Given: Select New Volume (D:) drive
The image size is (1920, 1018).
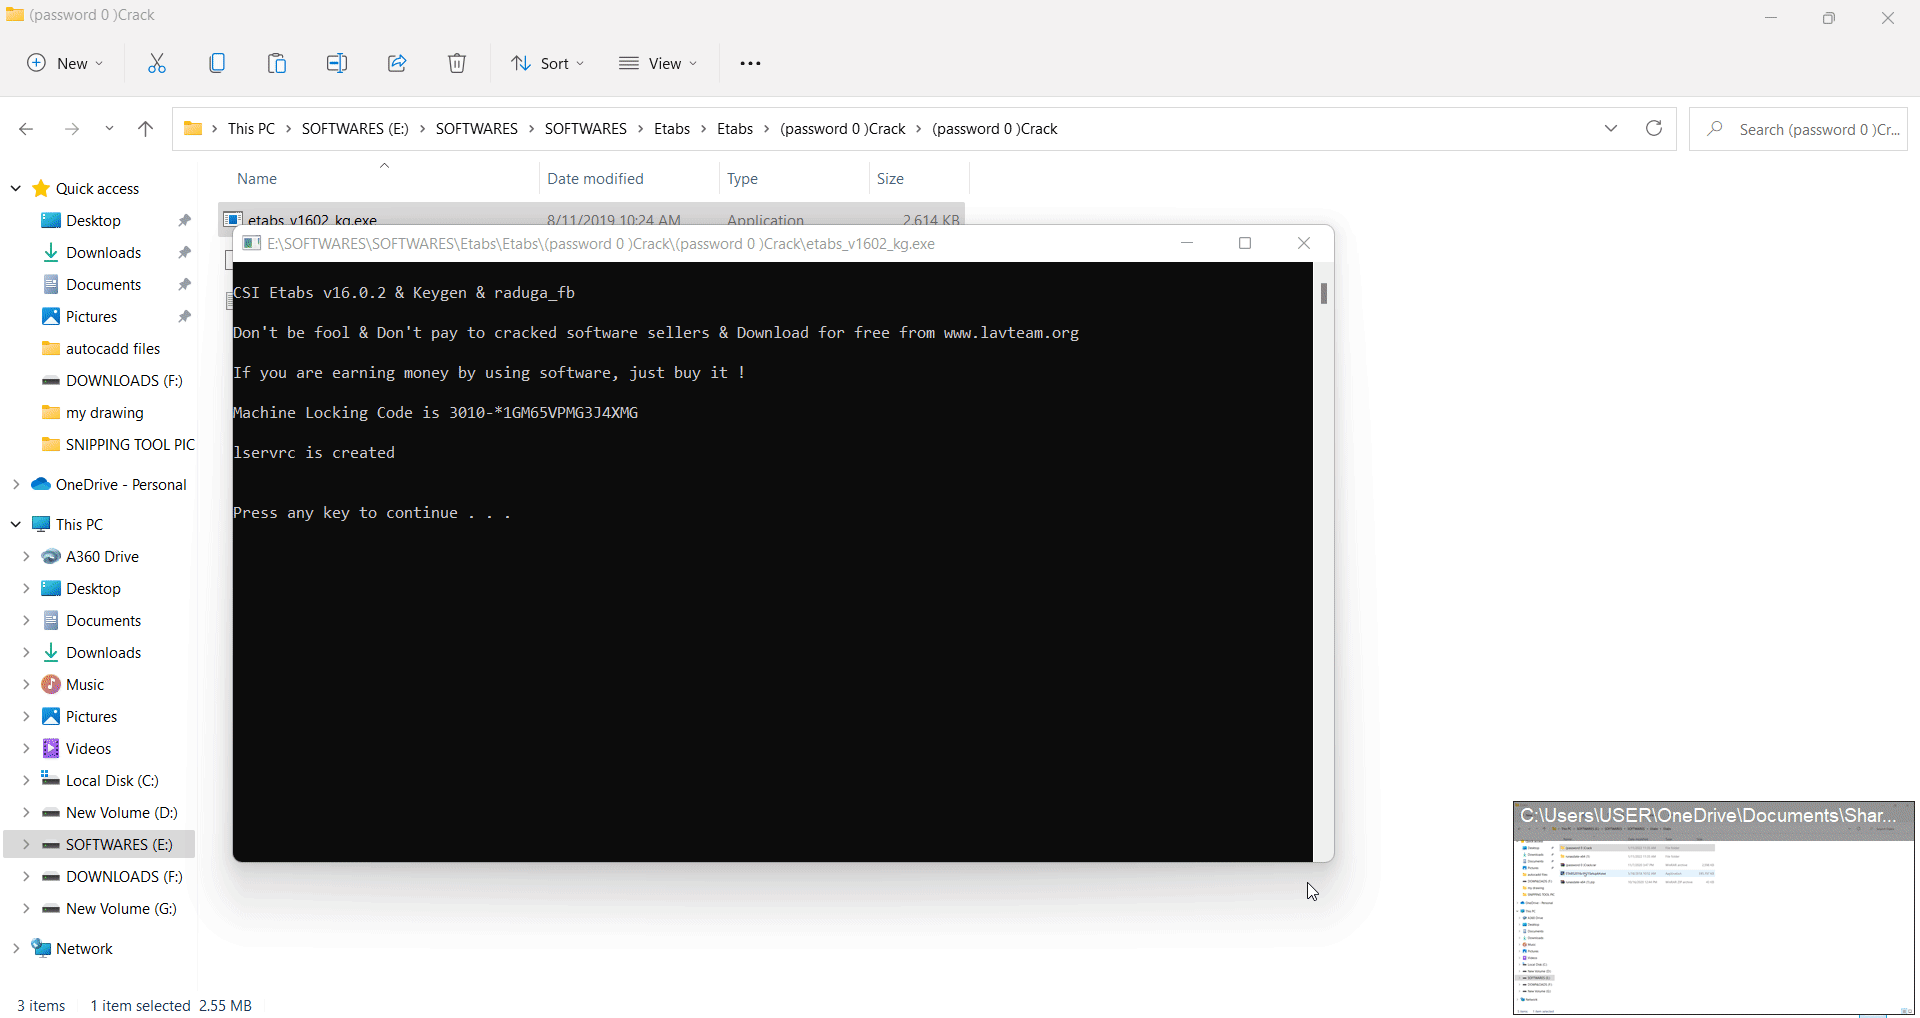Looking at the screenshot, I should 121,813.
